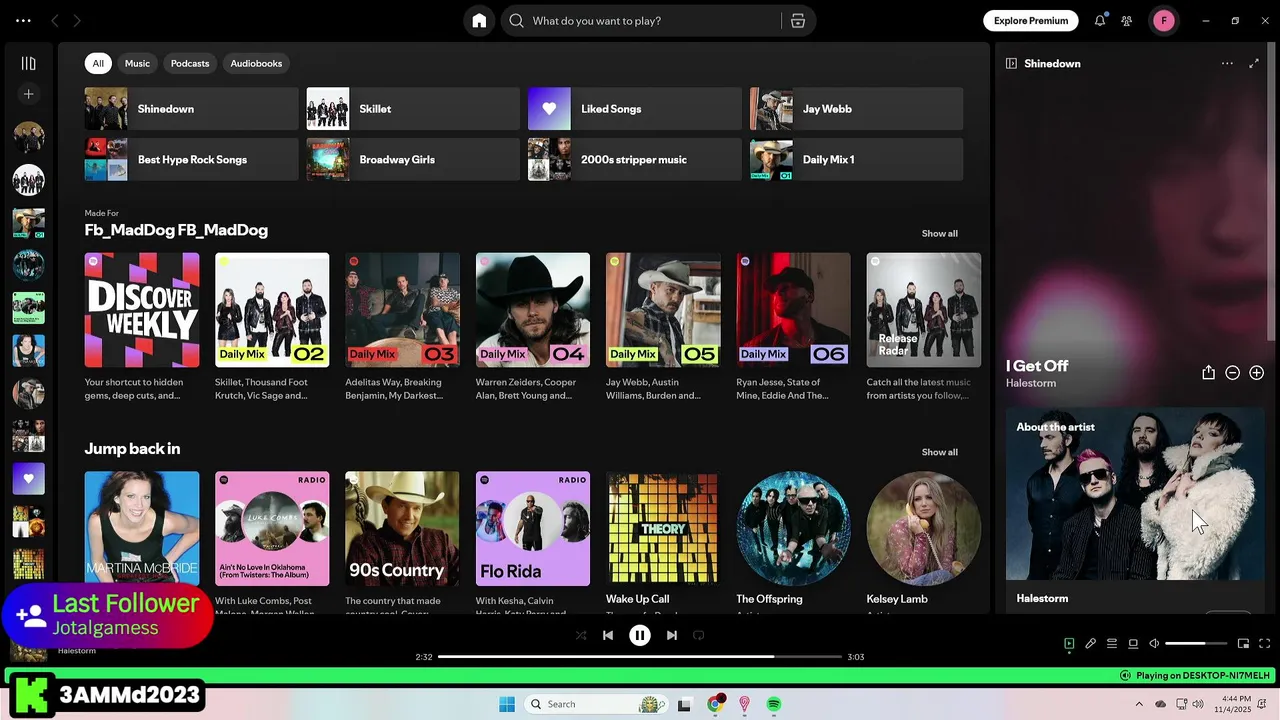The image size is (1280, 720).
Task: Select the Podcasts filter chip
Action: [x=190, y=63]
